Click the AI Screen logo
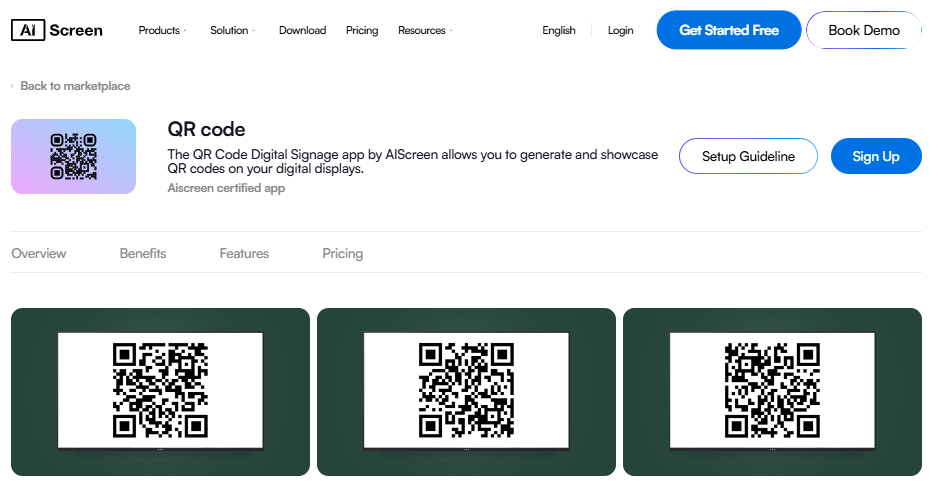The width and height of the screenshot is (930, 491). coord(57,30)
